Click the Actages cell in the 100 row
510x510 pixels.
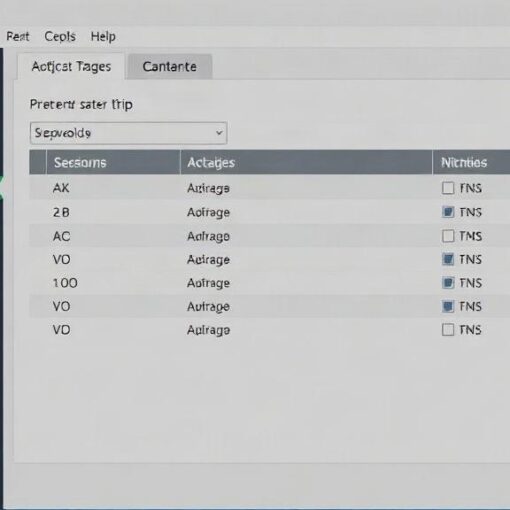click(x=208, y=283)
